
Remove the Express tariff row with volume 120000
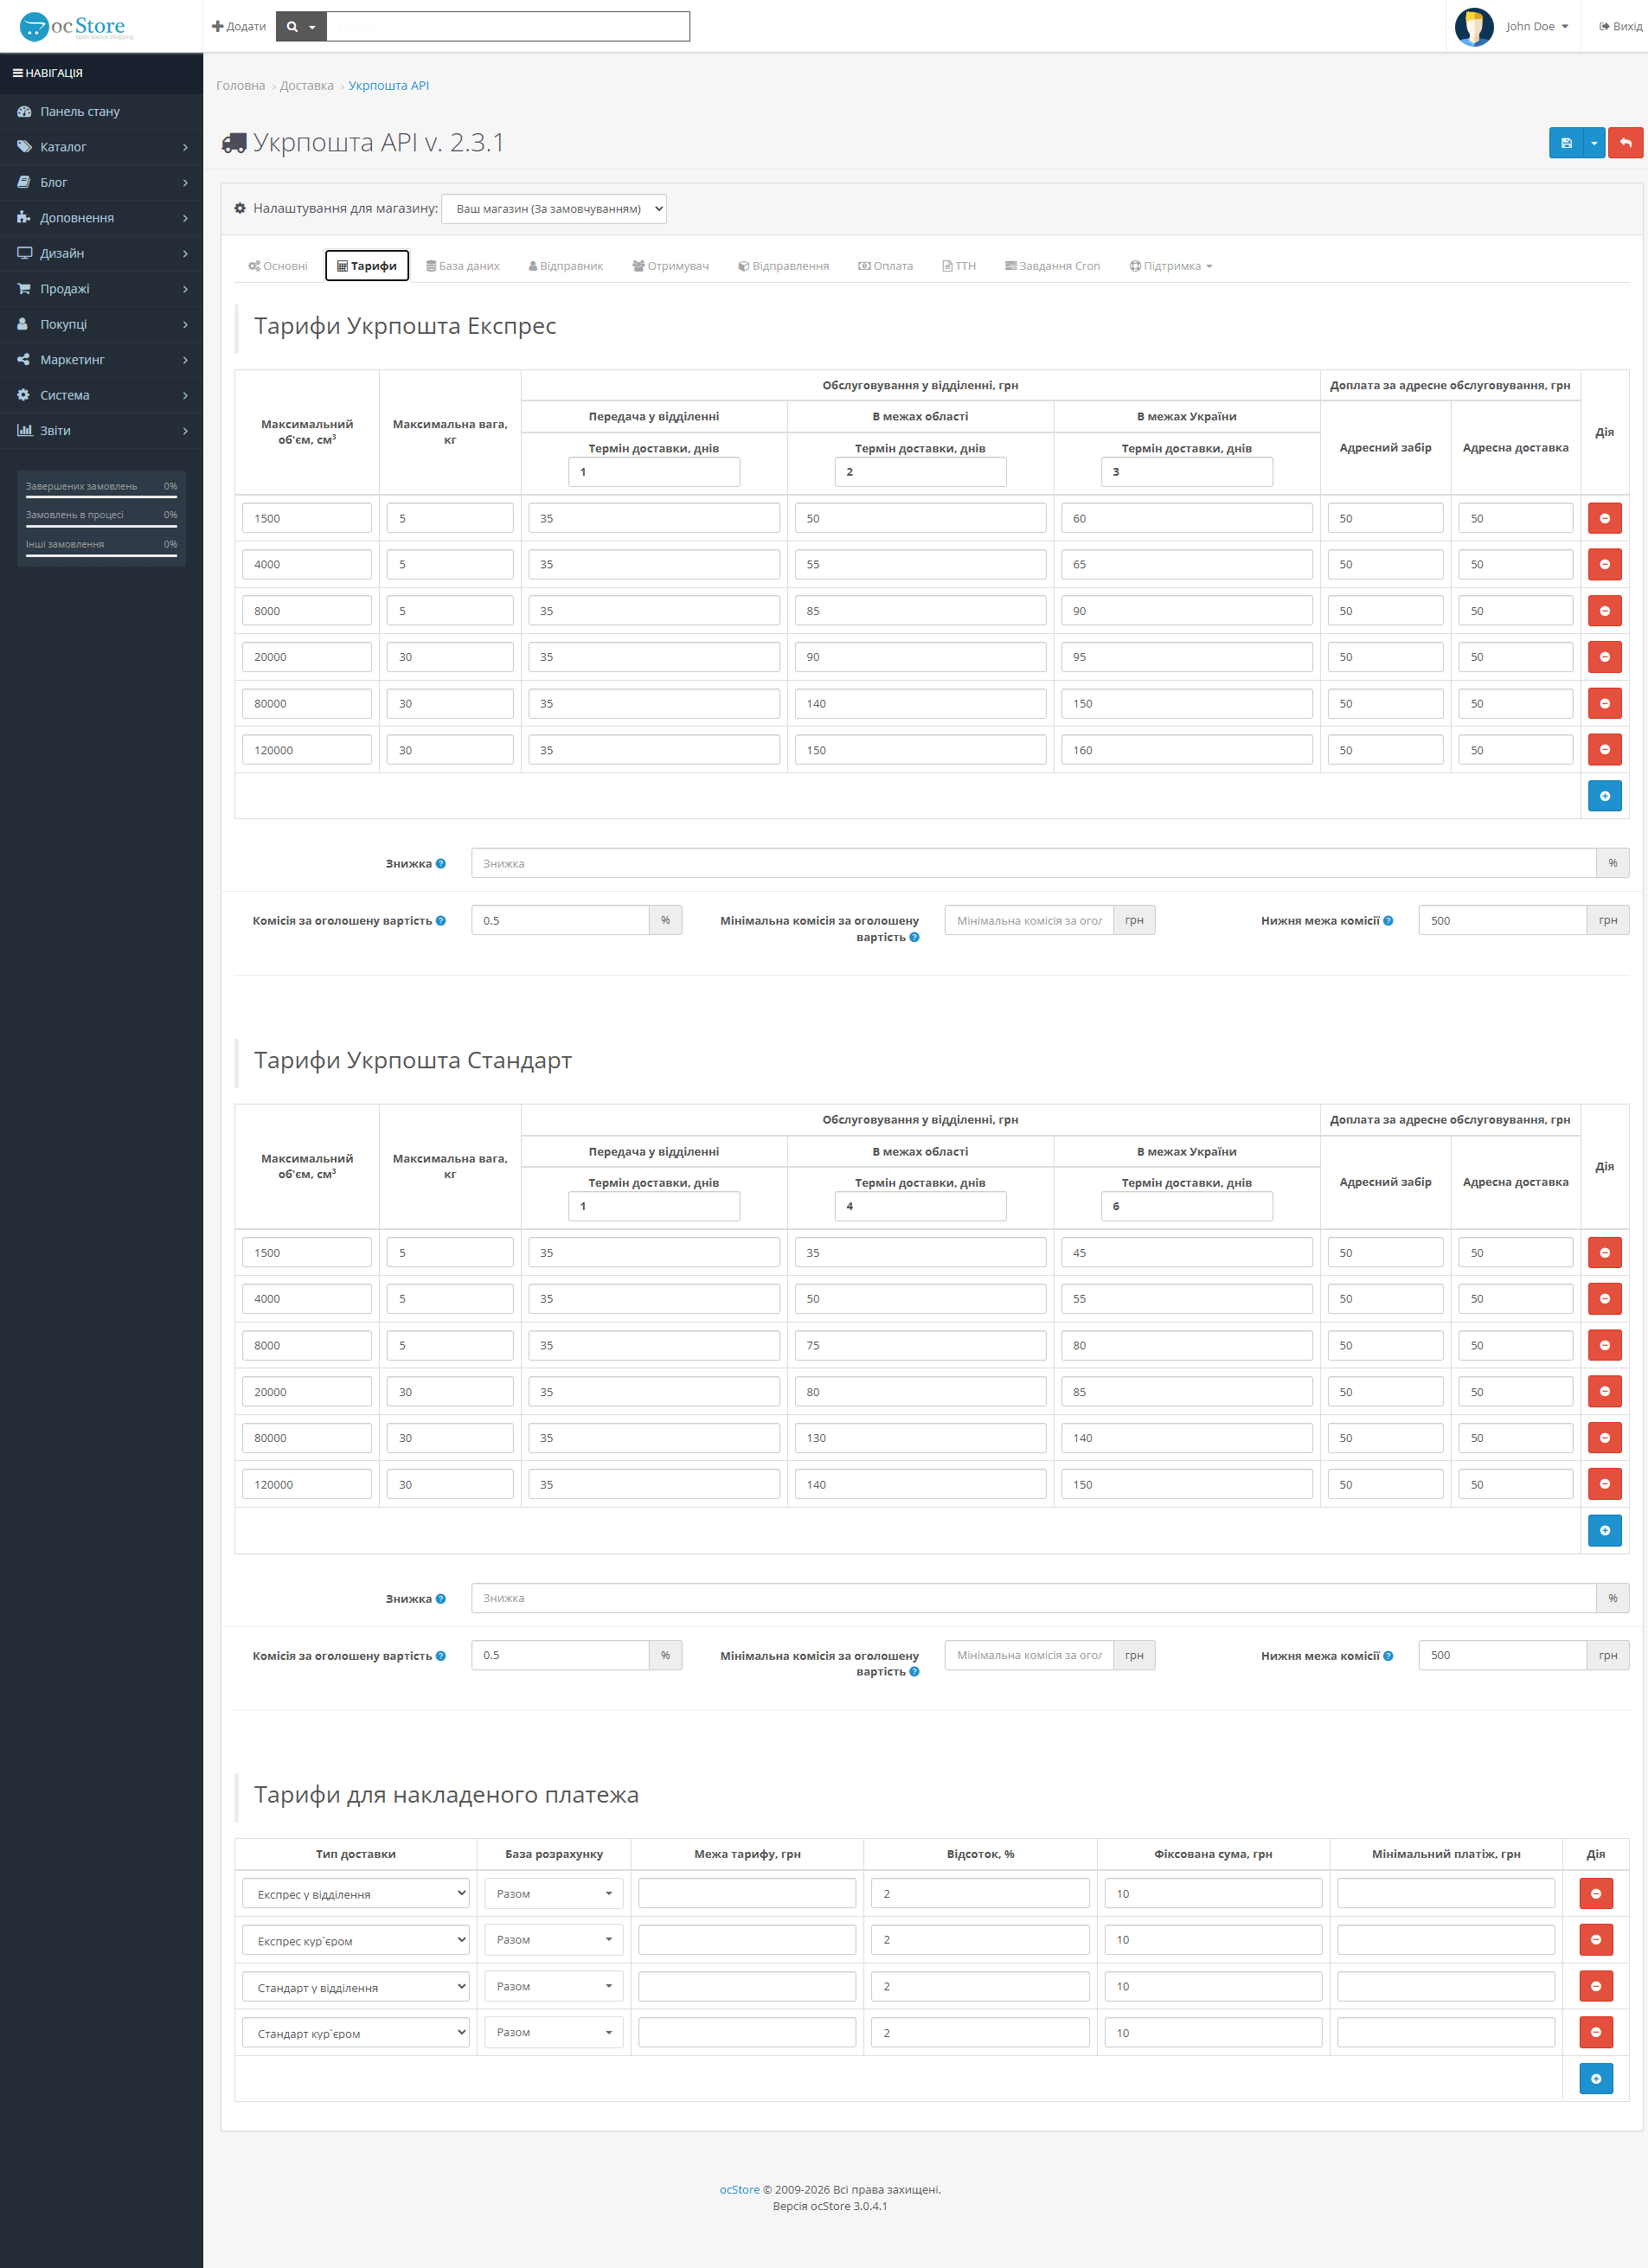click(x=1604, y=750)
